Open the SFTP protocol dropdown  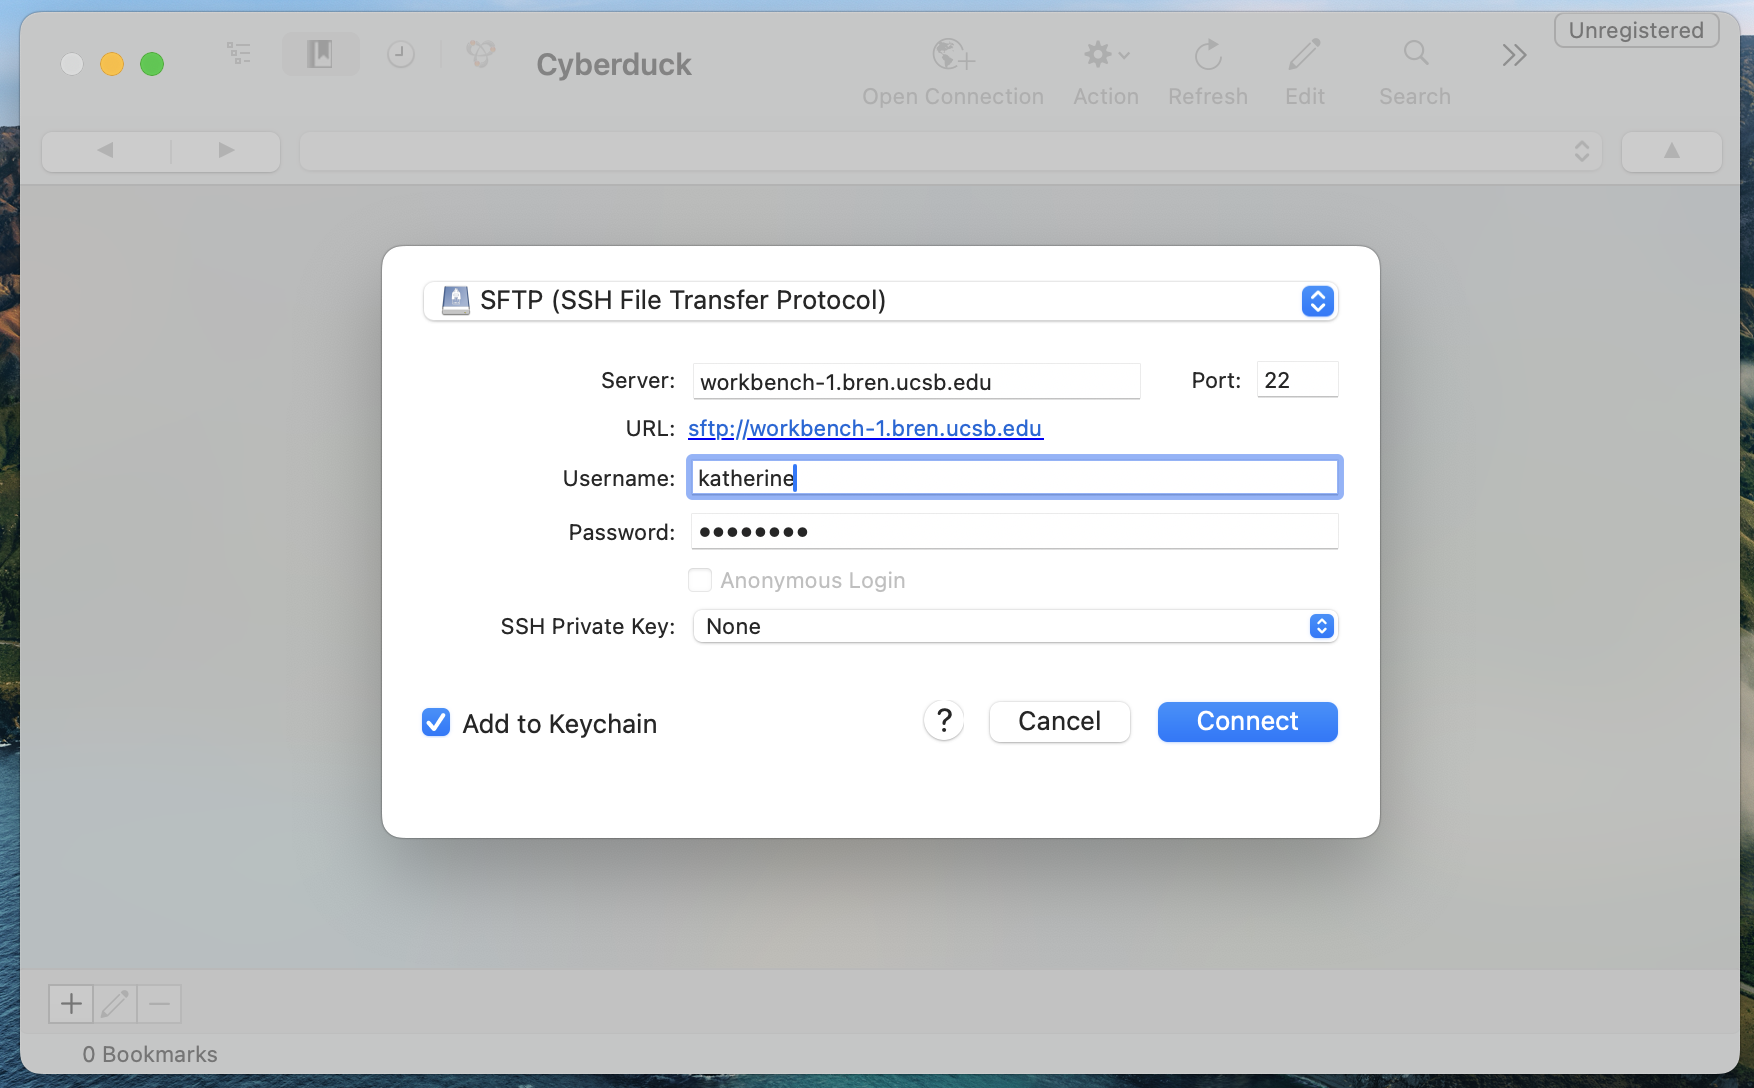click(x=880, y=301)
